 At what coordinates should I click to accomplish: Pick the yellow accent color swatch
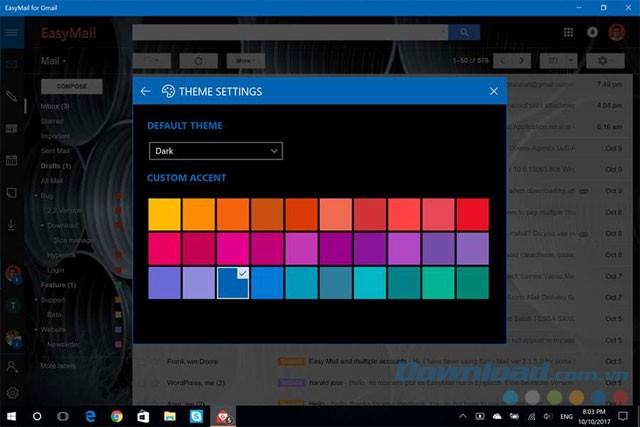[x=164, y=215]
